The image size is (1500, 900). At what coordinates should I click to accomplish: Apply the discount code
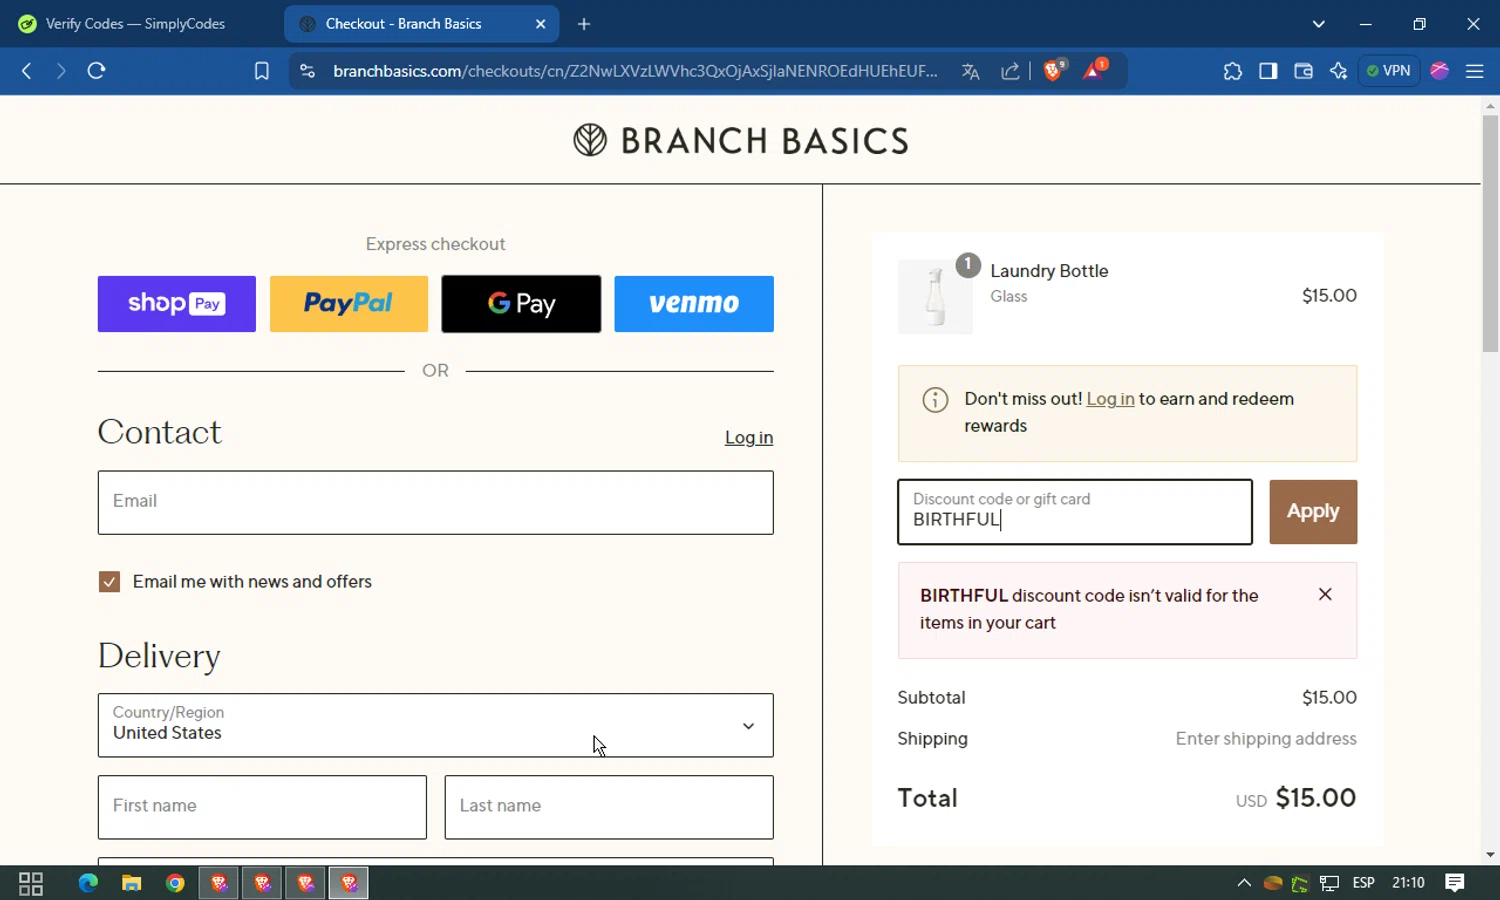tap(1313, 512)
